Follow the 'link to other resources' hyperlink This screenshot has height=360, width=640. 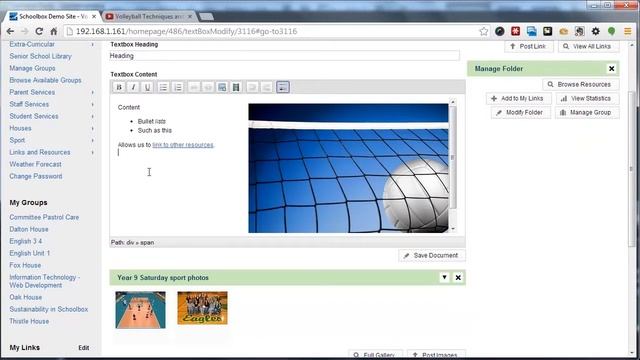[183, 145]
